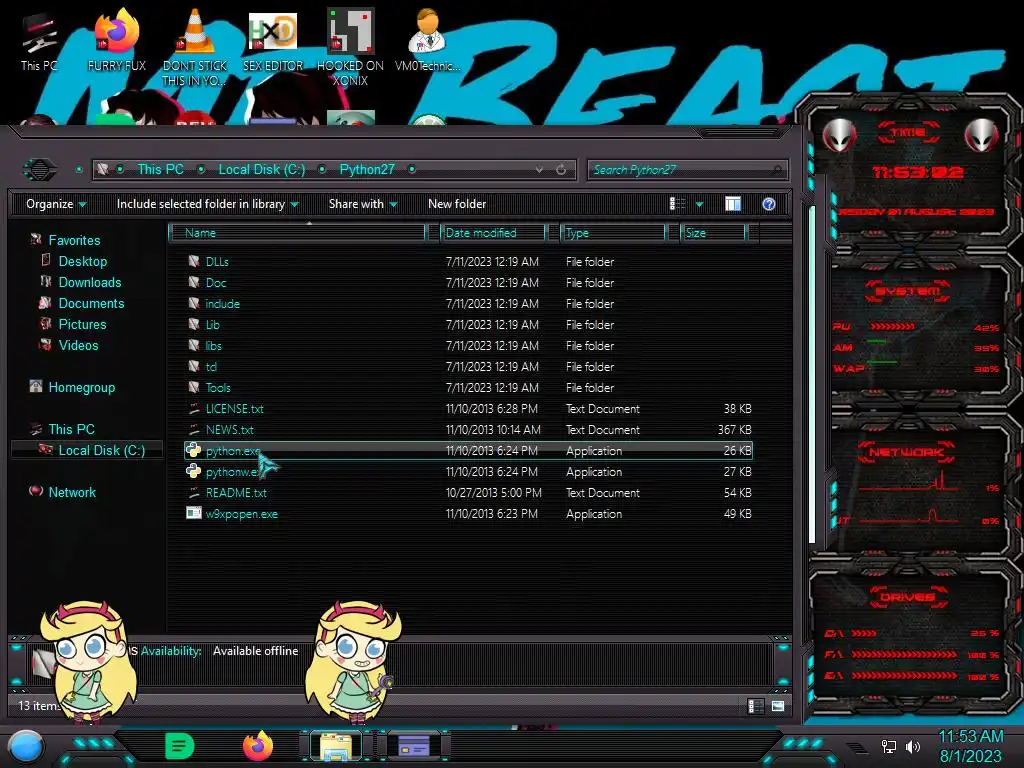Click Local Disk (C:) in address breadcrumb
This screenshot has width=1024, height=768.
coord(261,170)
